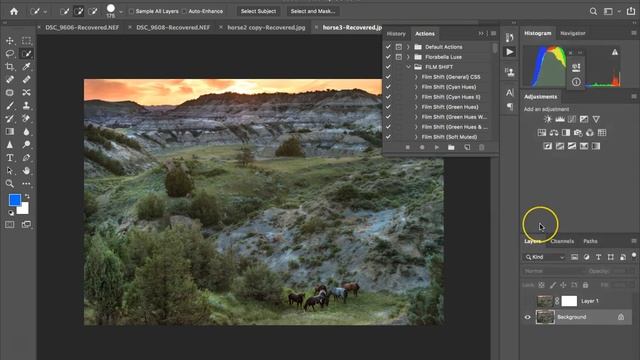Enable Auto-Enhance checkbox
640x360 pixels.
point(184,11)
